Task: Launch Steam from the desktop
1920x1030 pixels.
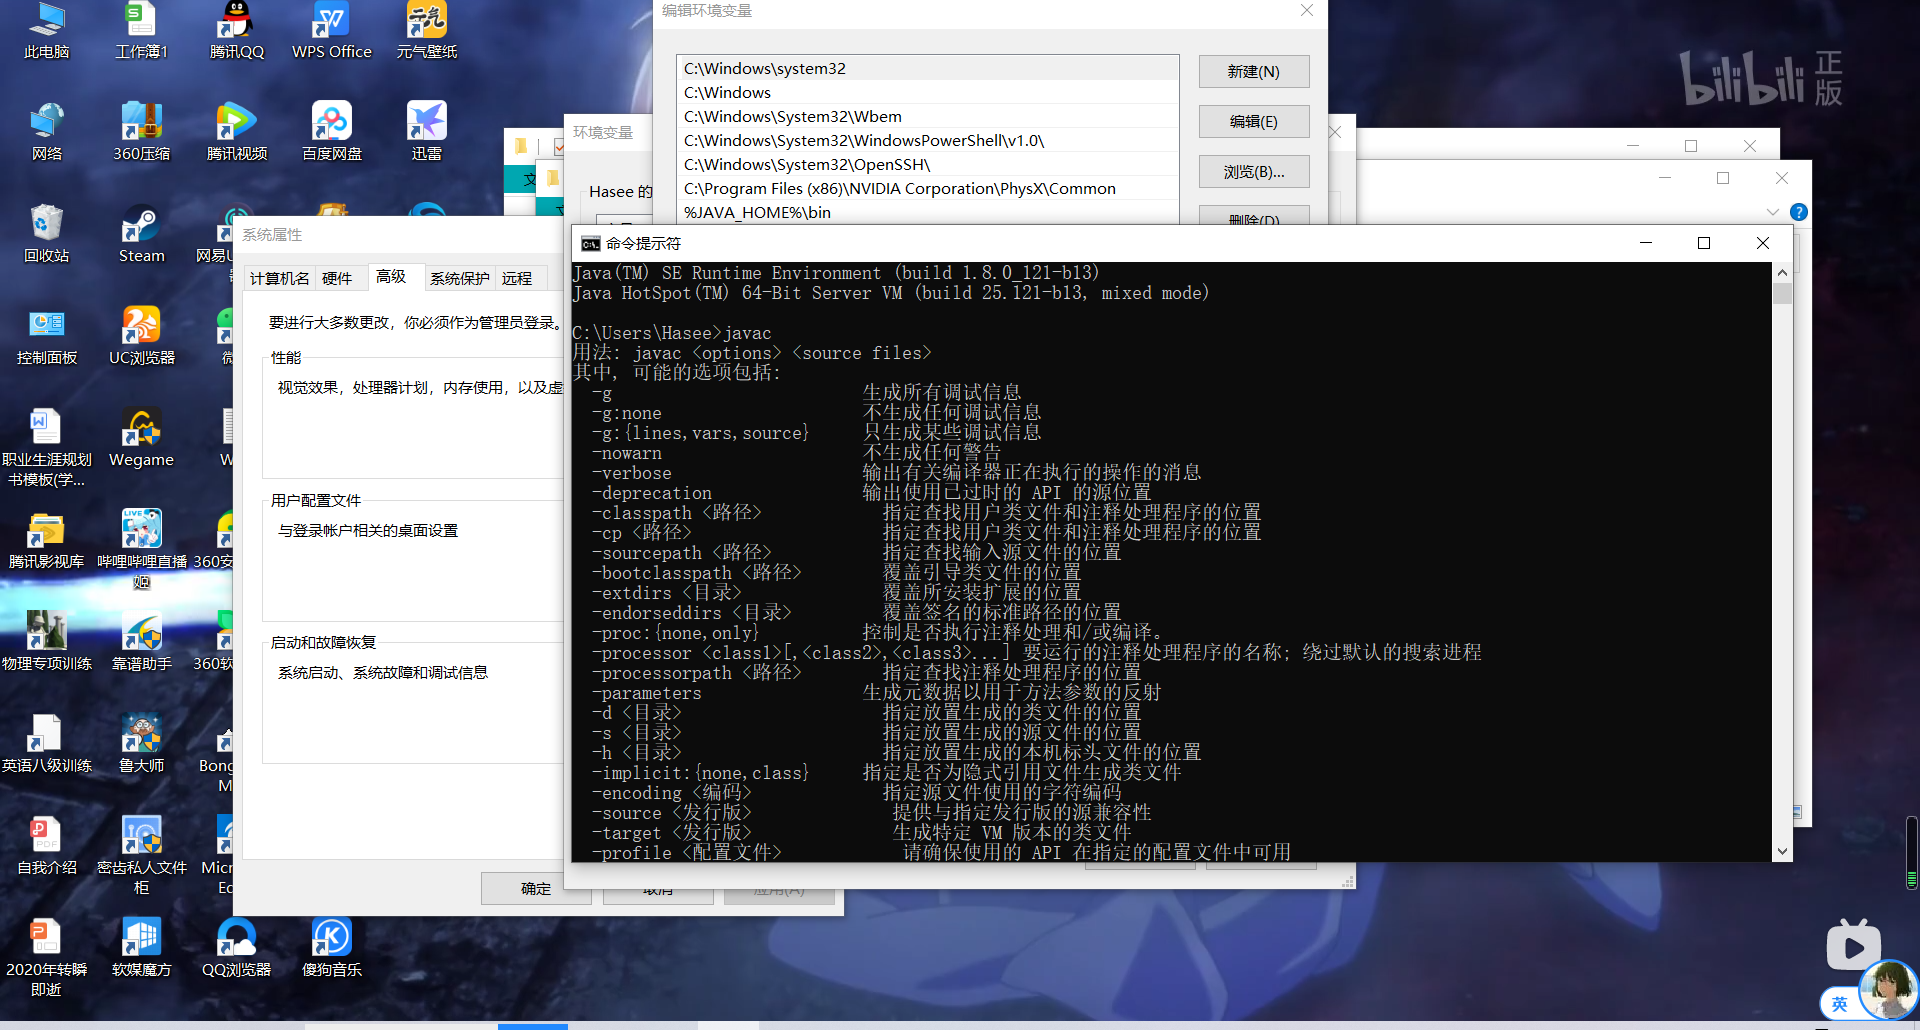Action: (141, 233)
